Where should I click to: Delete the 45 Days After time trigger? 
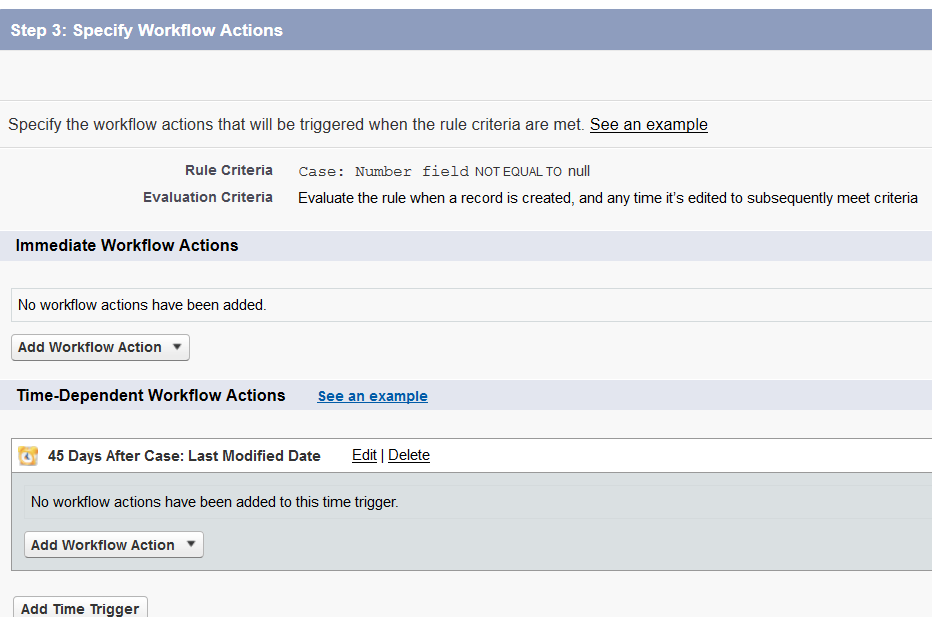[409, 455]
